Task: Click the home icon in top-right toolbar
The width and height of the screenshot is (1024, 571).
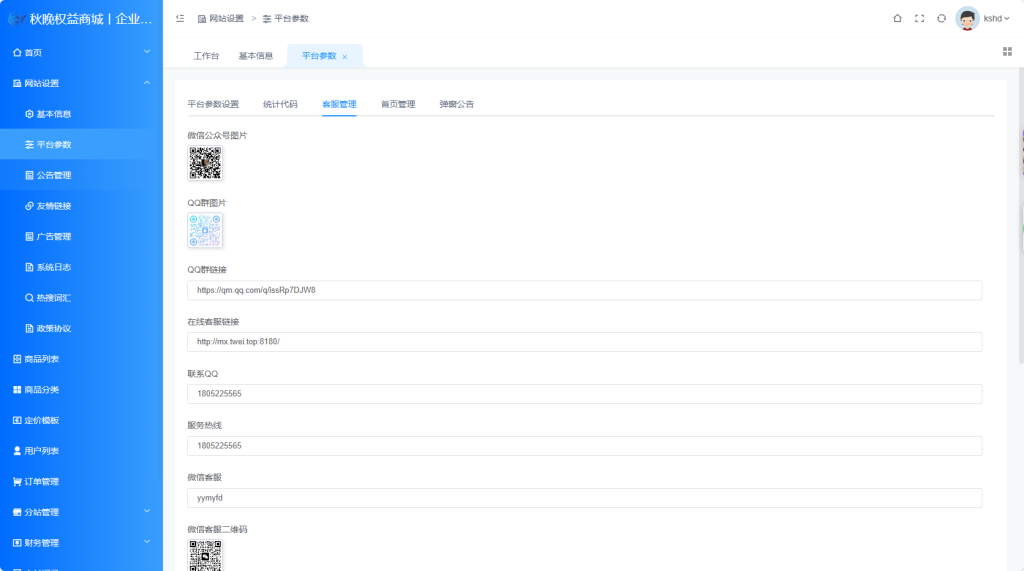Action: tap(897, 18)
